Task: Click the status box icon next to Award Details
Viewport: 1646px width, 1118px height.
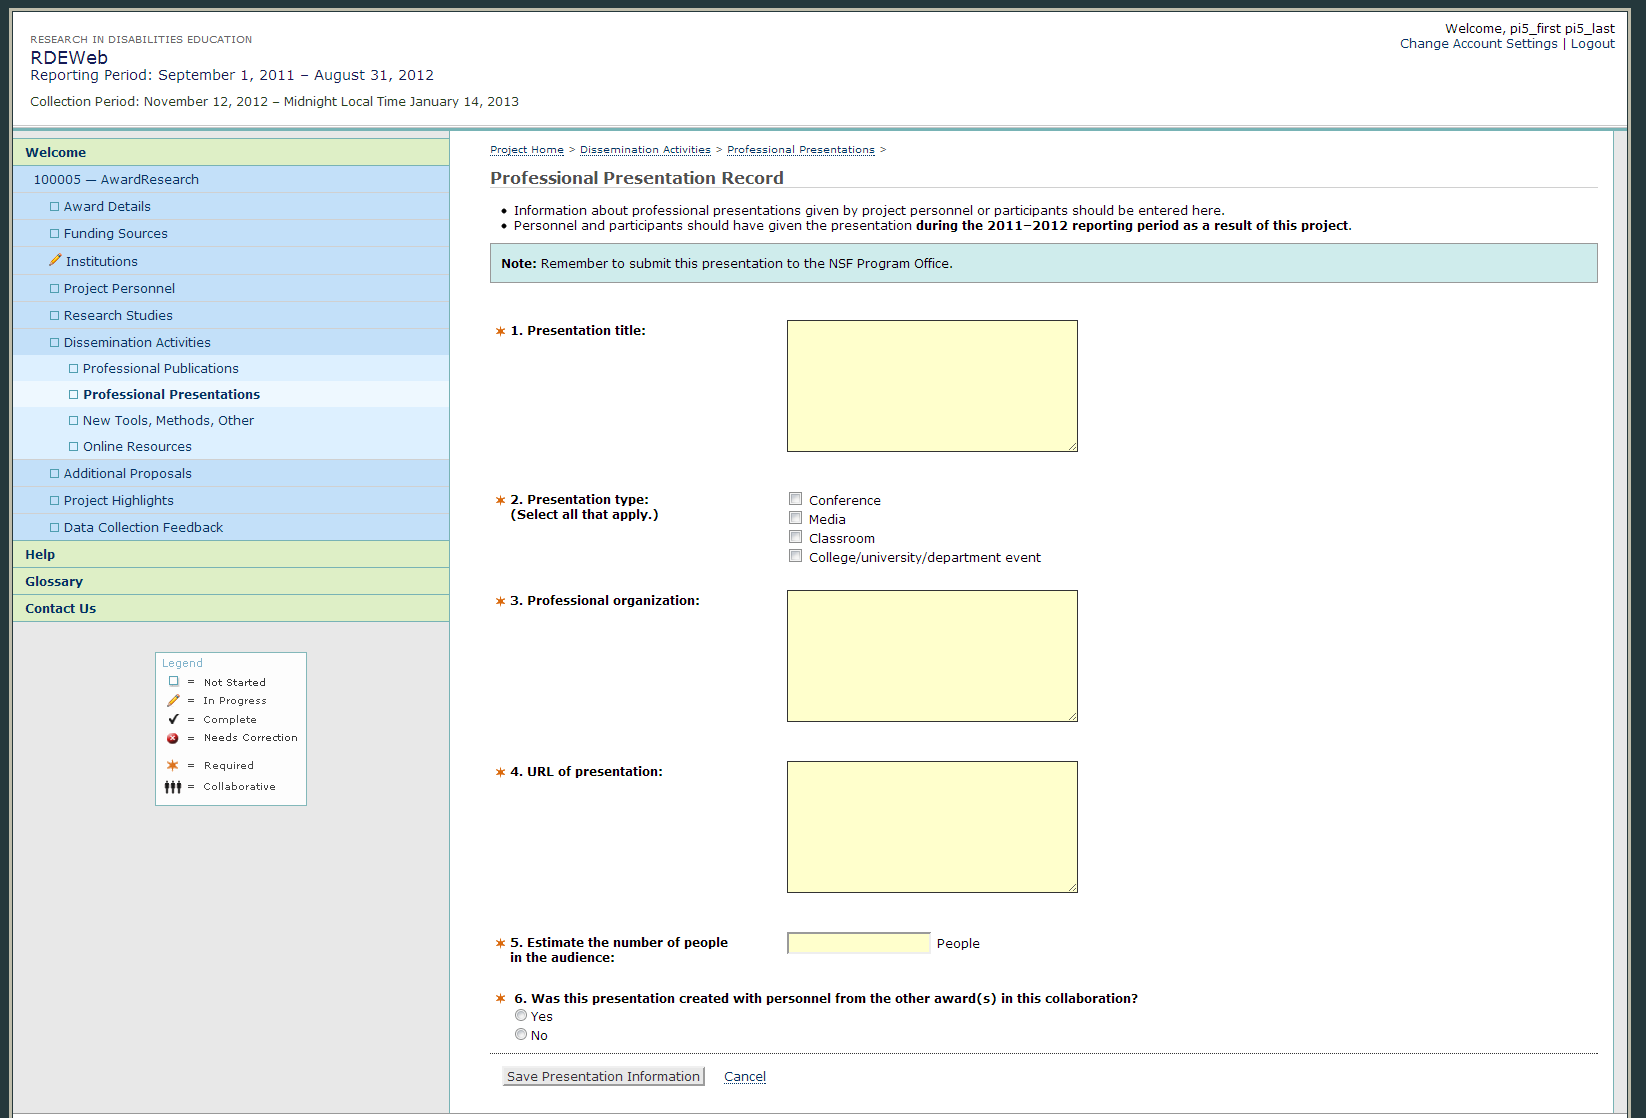Action: click(54, 207)
